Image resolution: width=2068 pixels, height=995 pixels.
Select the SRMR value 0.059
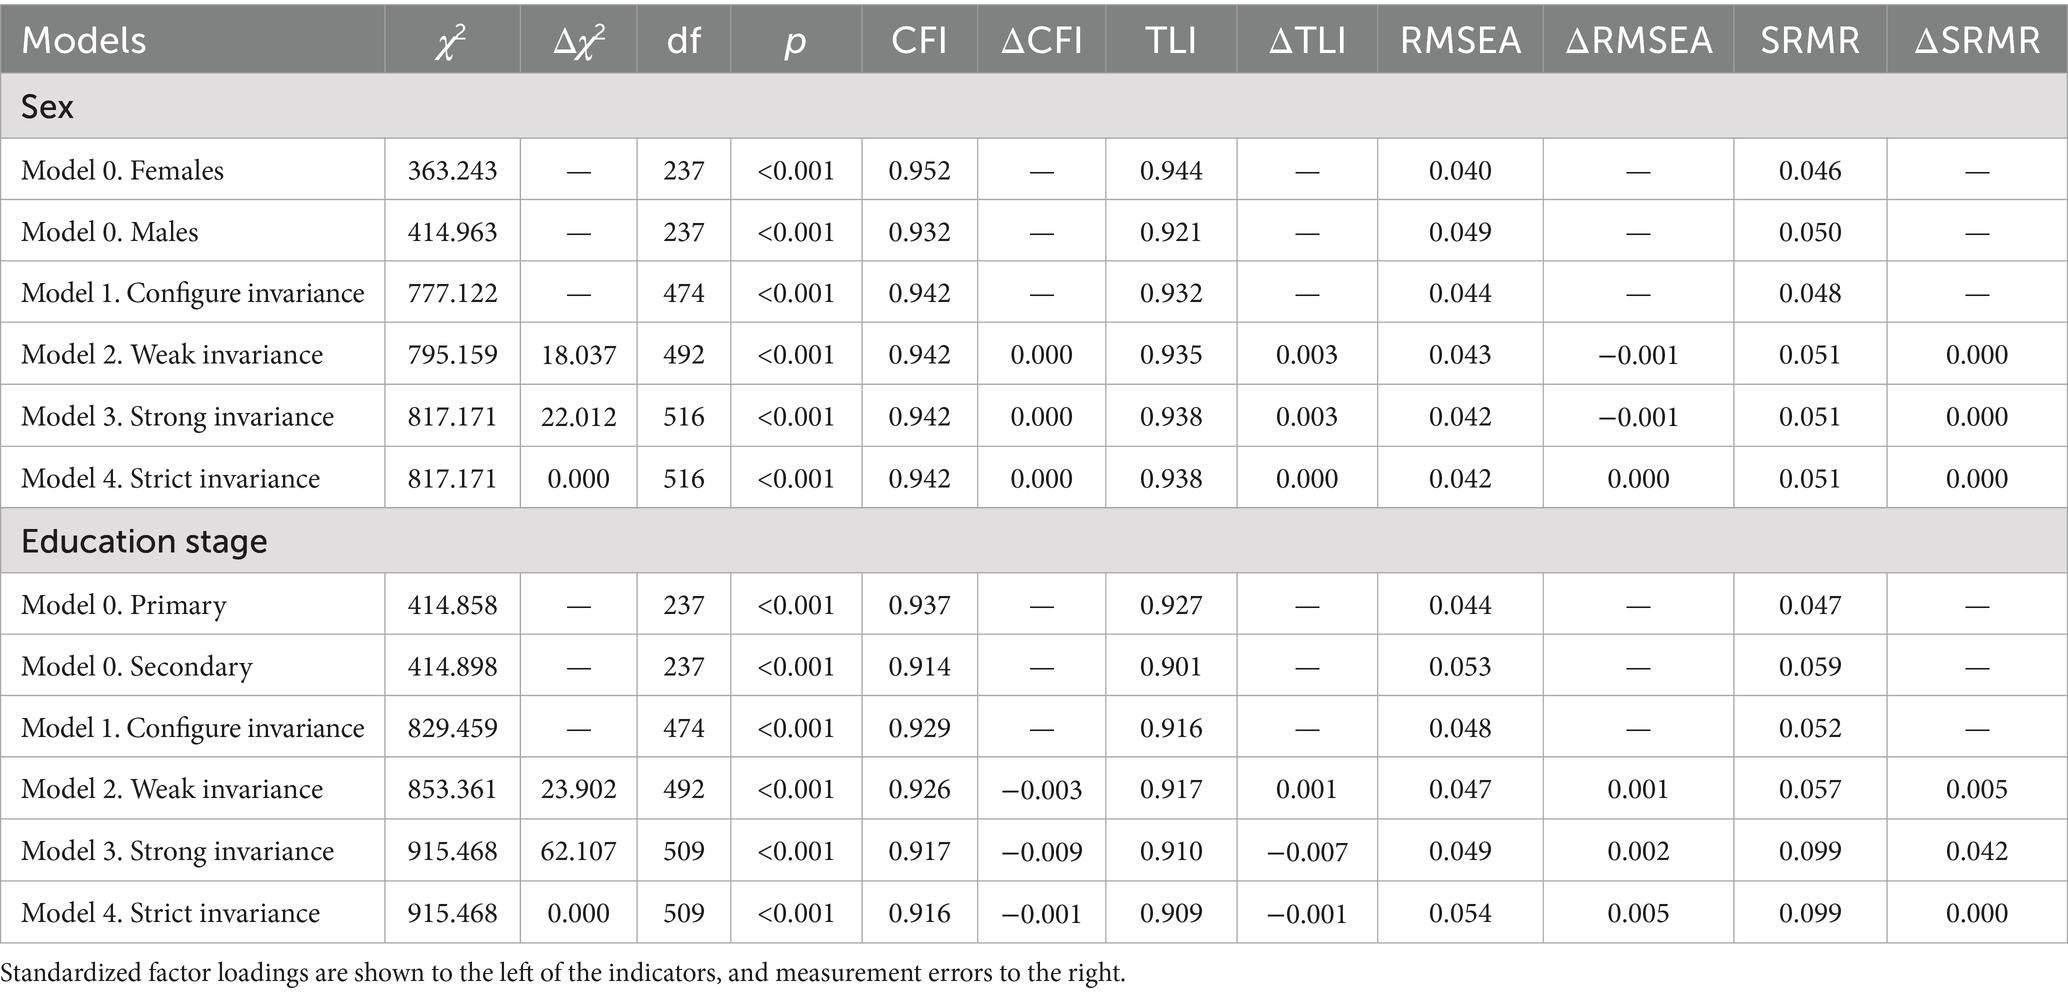point(1810,667)
